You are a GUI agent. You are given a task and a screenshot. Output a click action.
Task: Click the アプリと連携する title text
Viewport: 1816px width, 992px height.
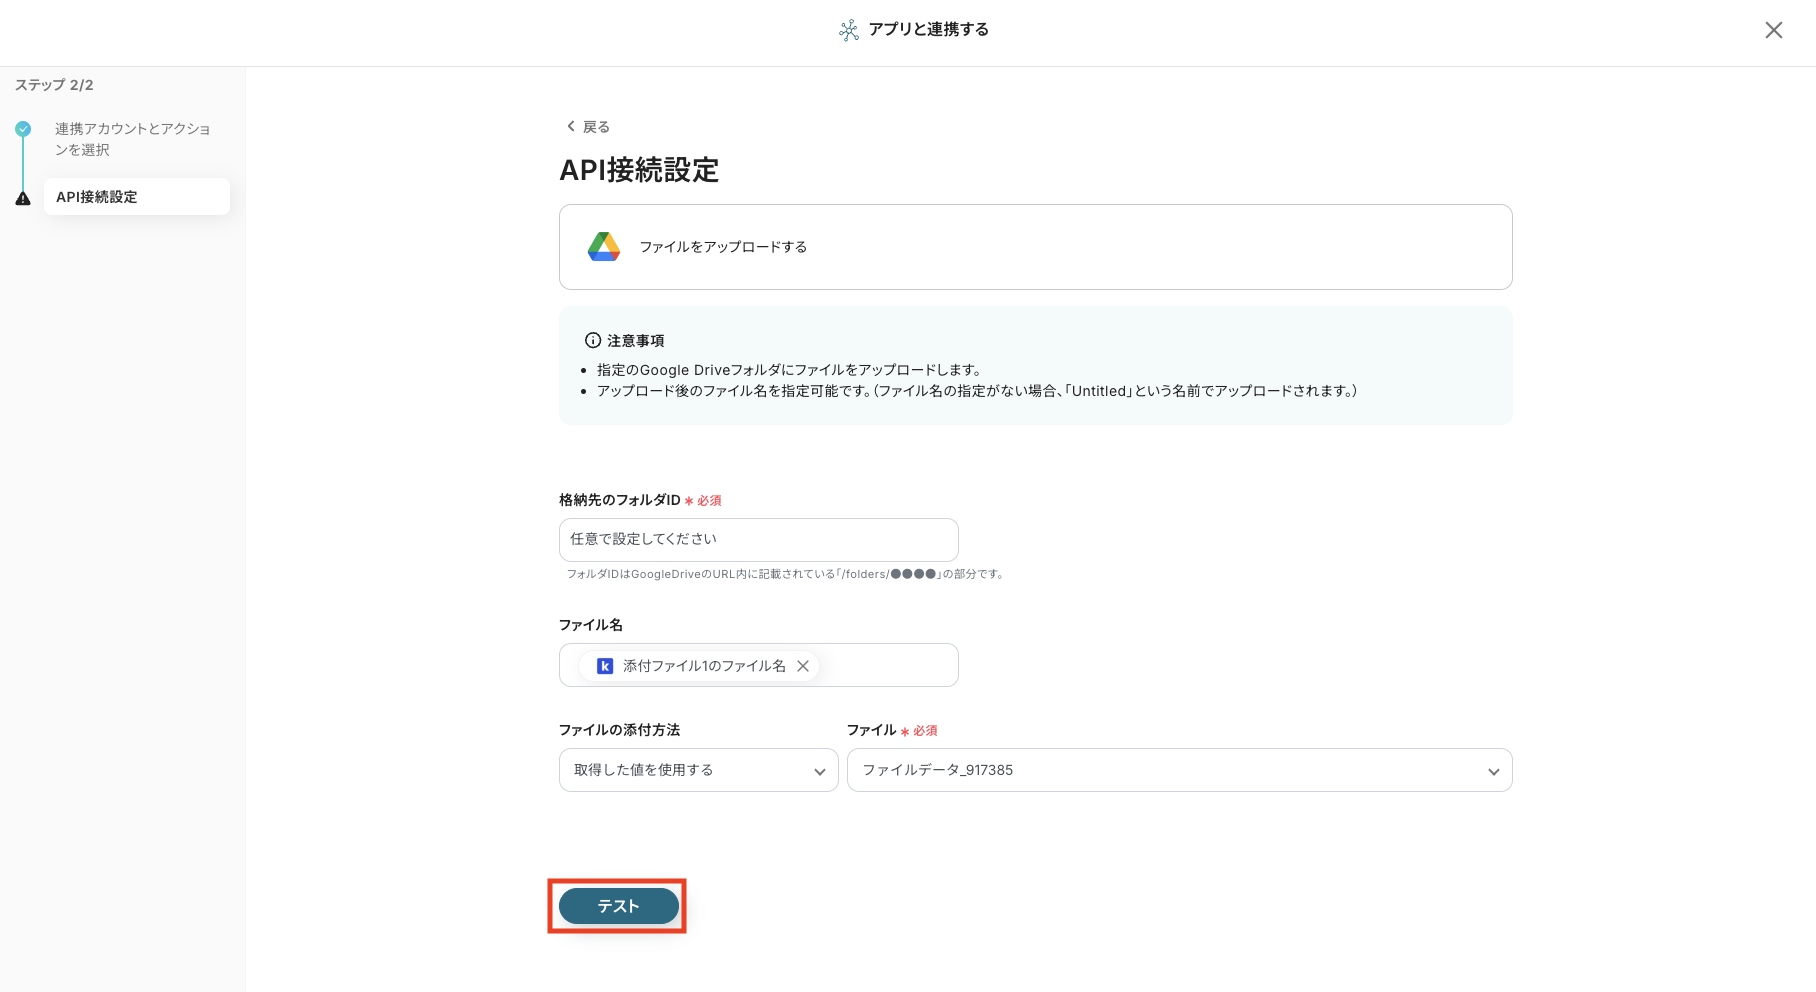[x=929, y=30]
